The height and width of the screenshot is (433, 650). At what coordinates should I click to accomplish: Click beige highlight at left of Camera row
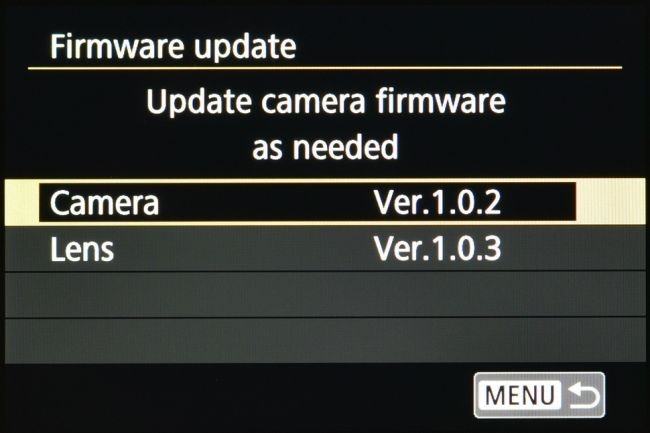(22, 202)
